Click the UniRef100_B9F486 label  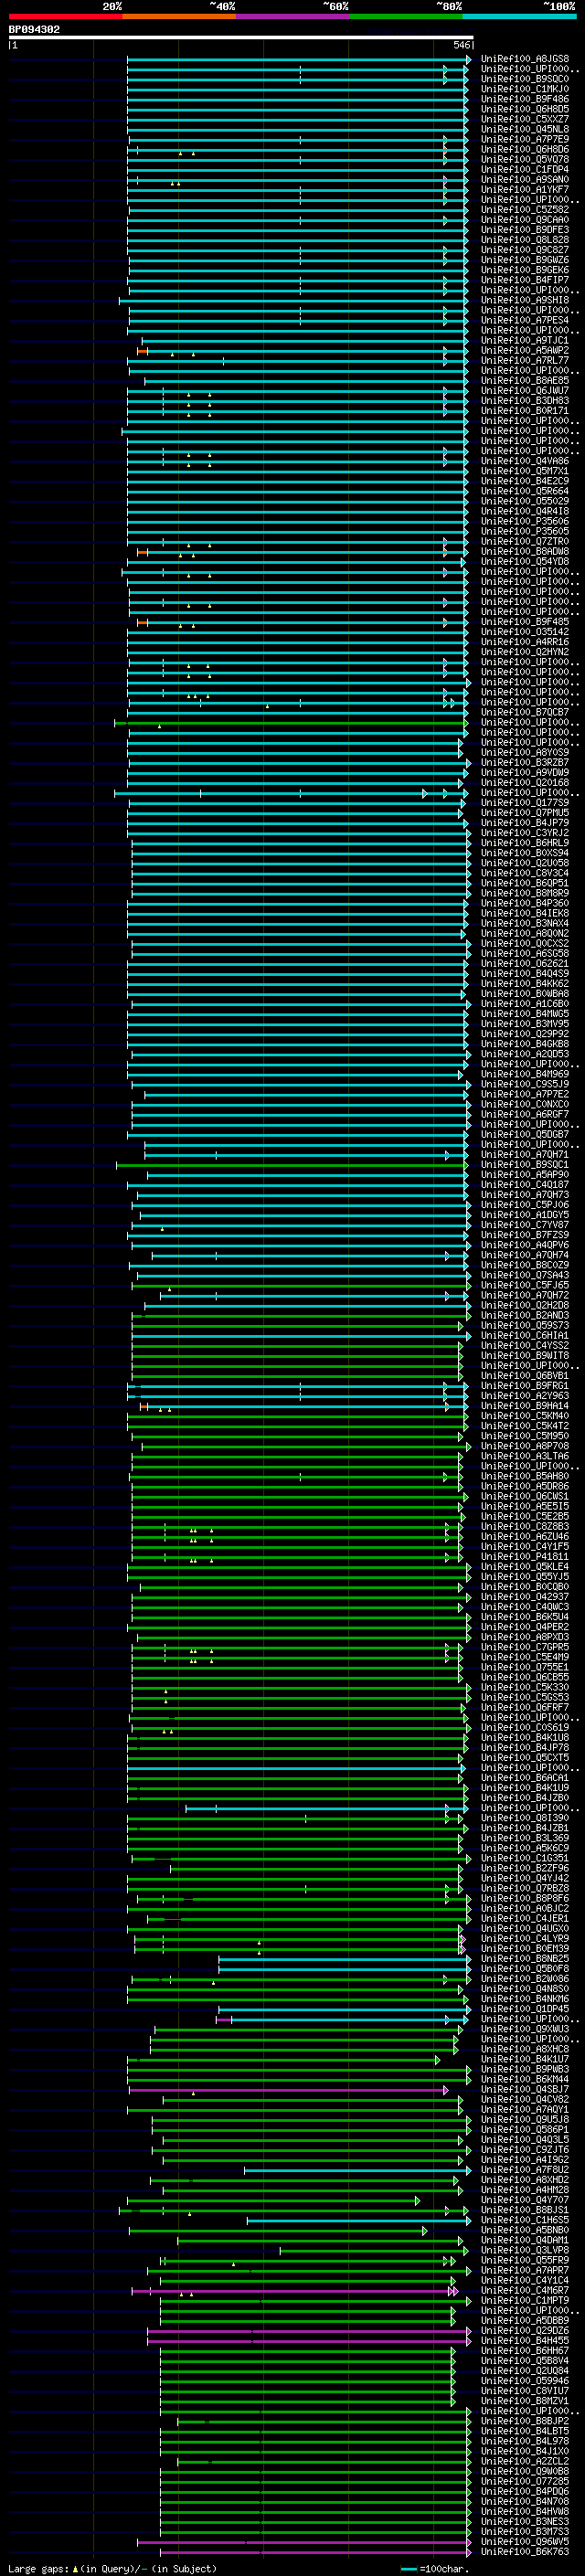click(x=525, y=99)
